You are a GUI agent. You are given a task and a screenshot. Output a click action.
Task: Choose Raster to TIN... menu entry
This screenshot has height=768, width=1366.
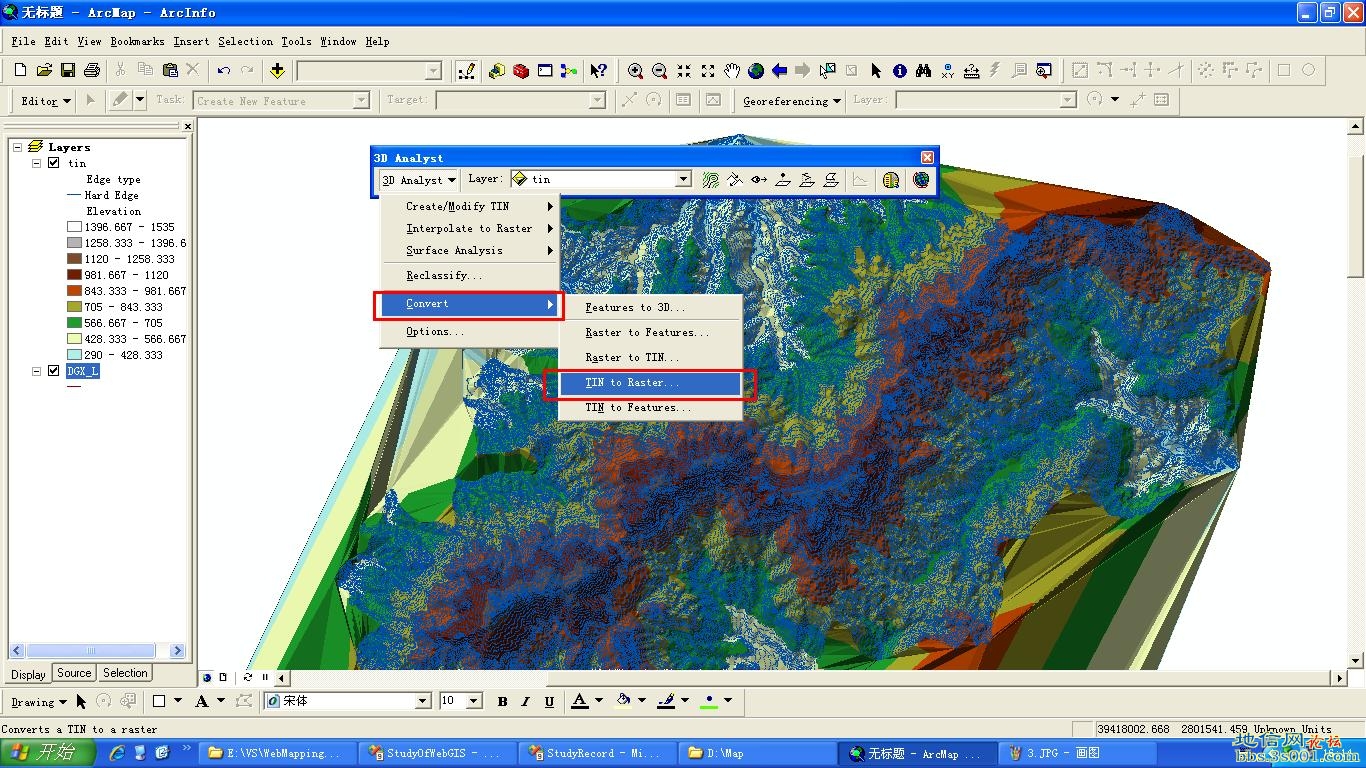click(649, 358)
